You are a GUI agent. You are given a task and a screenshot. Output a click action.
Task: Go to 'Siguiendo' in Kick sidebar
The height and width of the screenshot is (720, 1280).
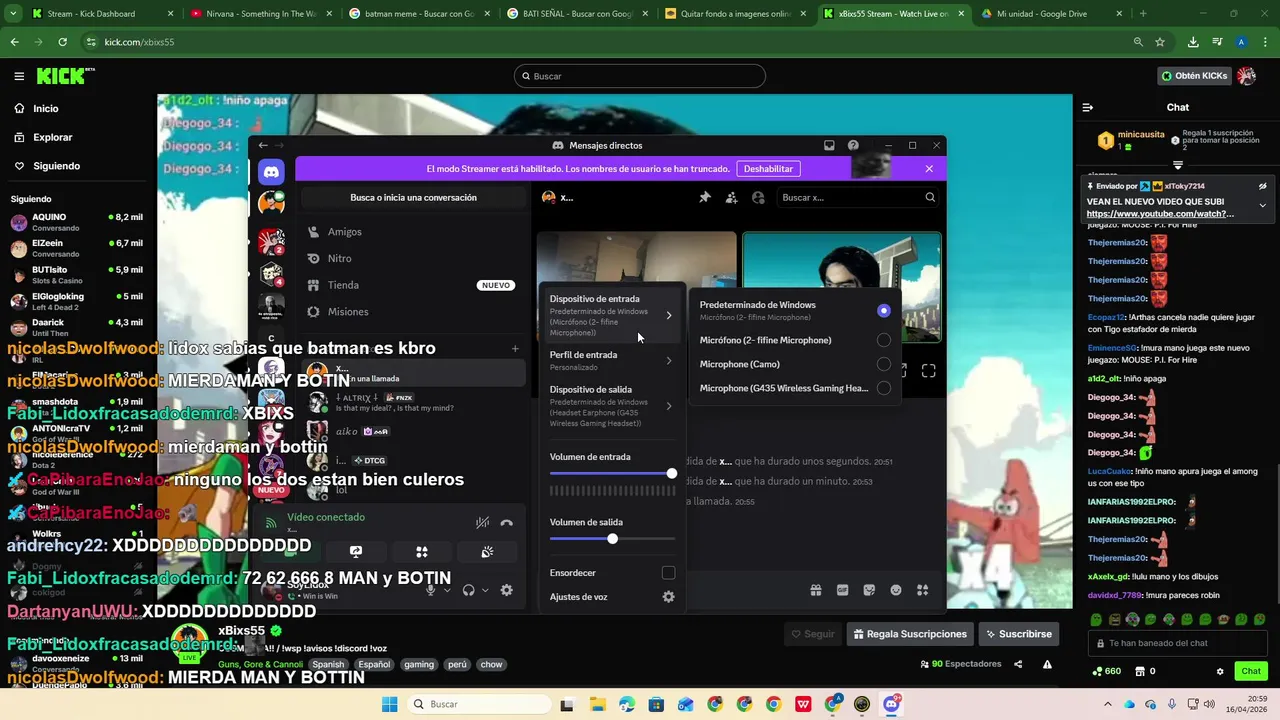76,166
